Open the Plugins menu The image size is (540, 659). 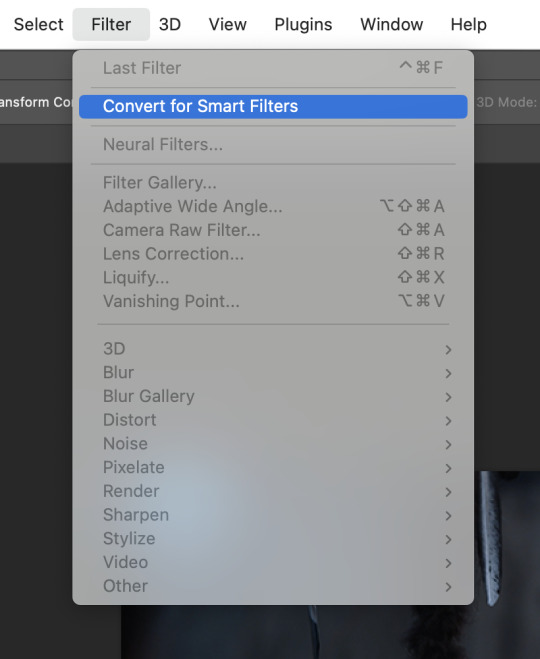point(303,24)
